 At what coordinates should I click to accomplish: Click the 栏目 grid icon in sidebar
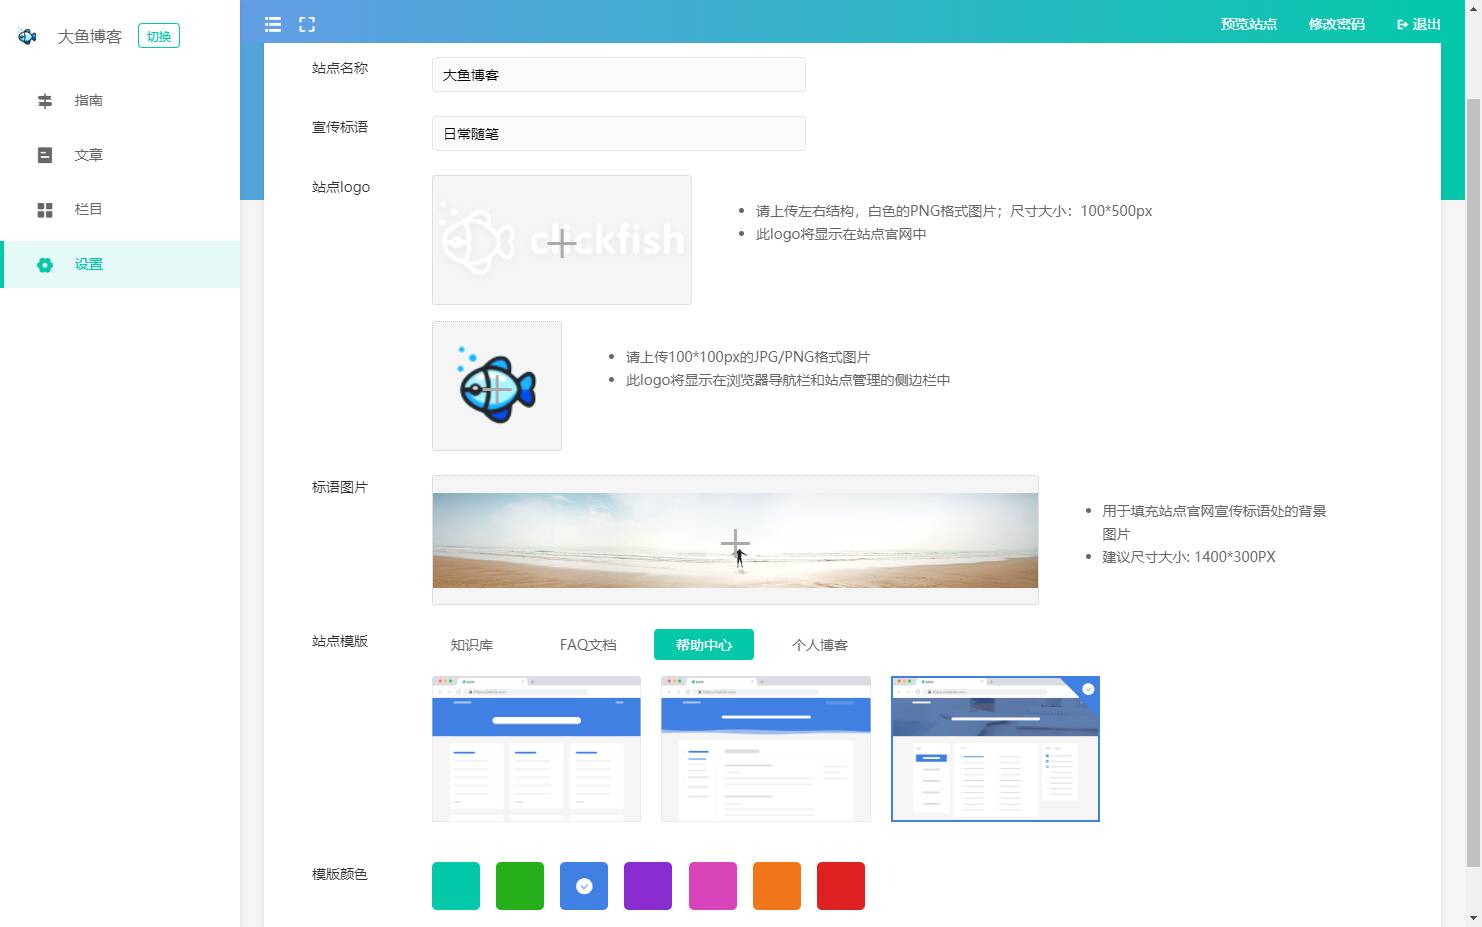click(x=45, y=210)
